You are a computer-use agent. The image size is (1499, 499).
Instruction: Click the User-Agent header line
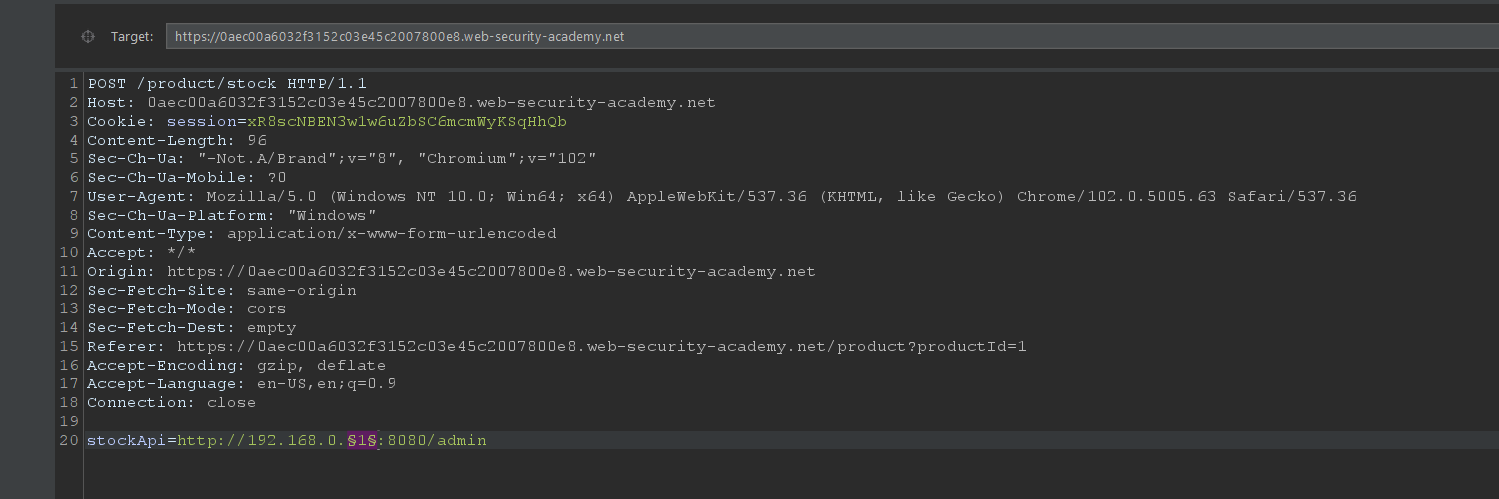point(720,196)
